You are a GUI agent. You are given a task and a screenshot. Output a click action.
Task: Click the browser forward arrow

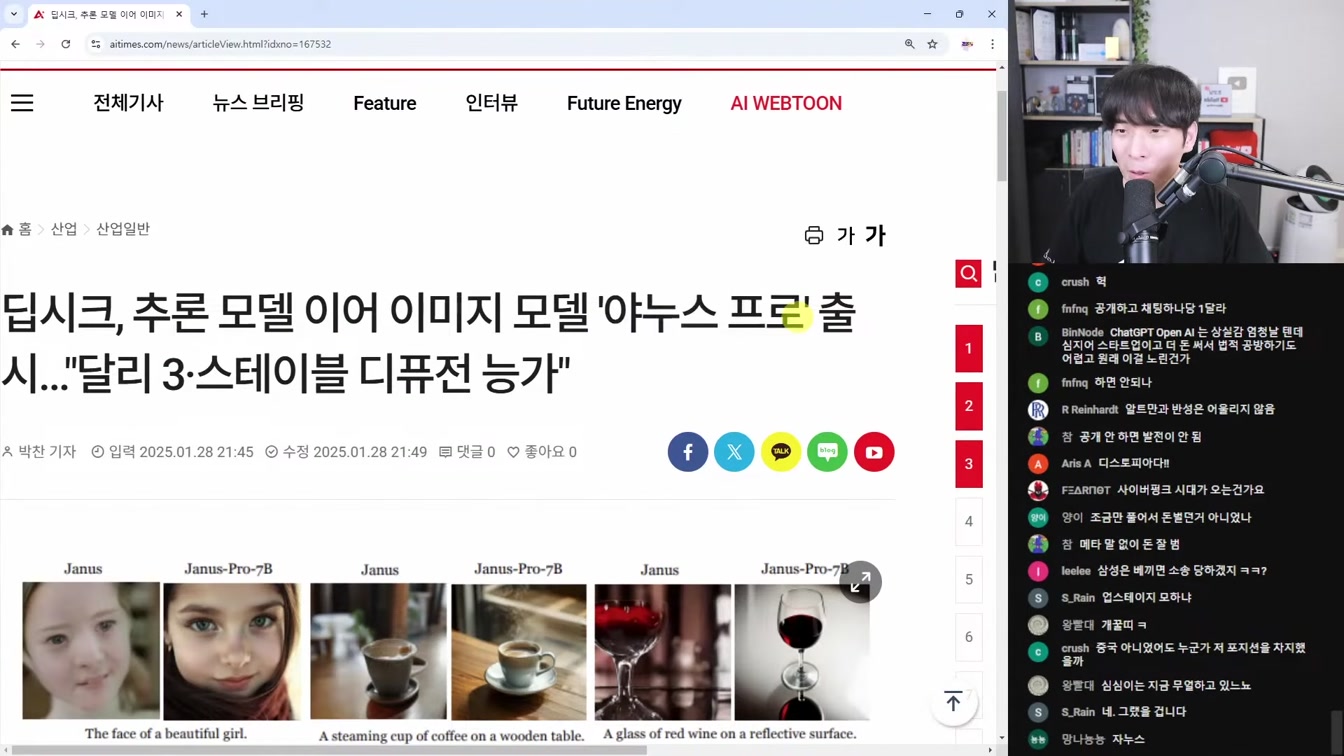[x=40, y=44]
